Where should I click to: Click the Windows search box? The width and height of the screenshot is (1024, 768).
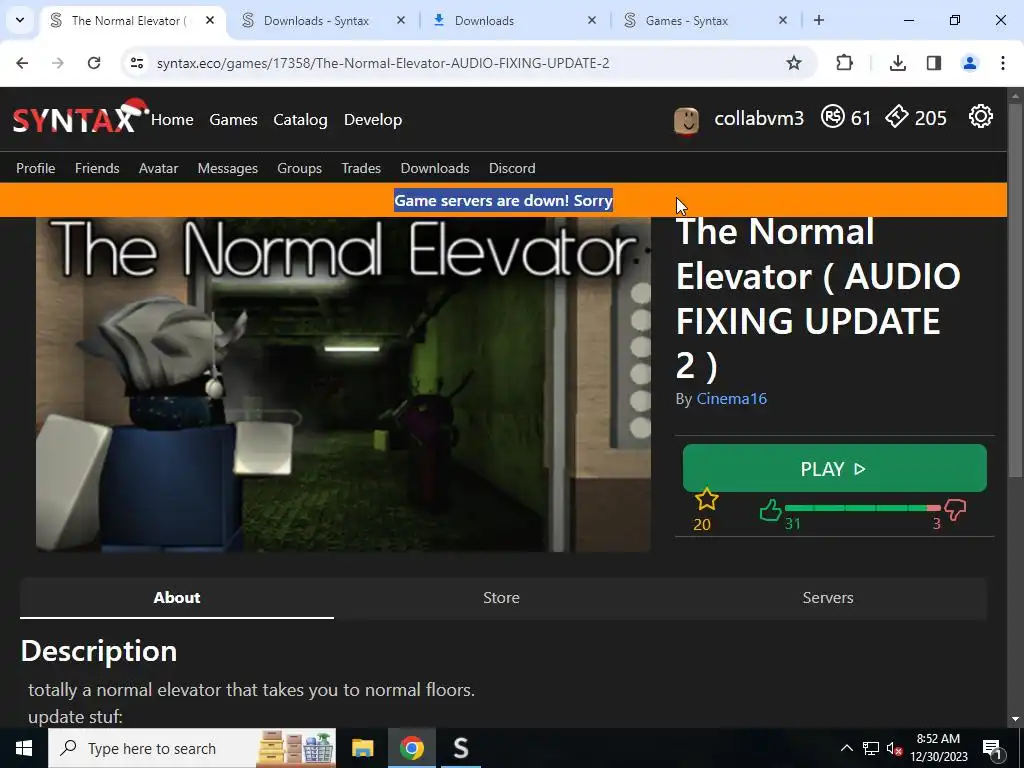[193, 748]
